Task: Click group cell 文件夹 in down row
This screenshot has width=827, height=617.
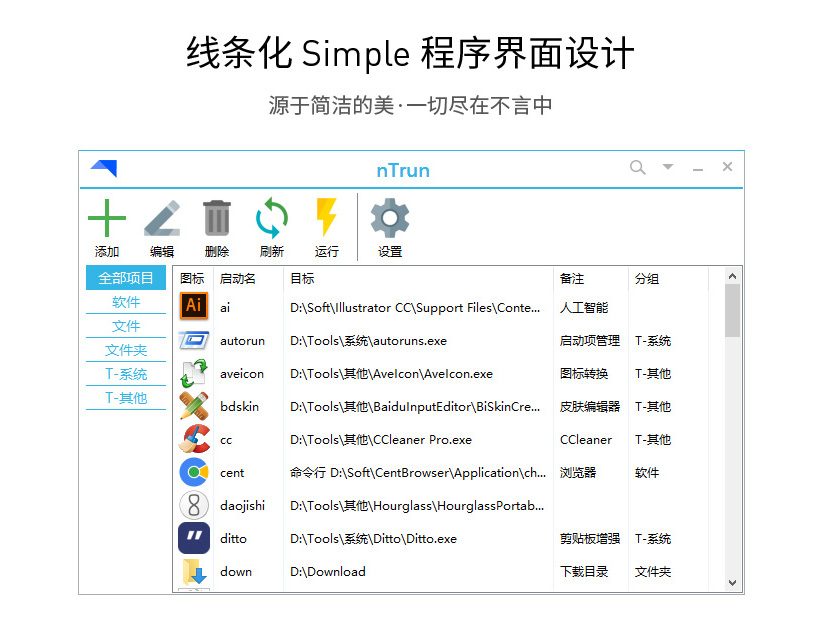Action: click(653, 572)
